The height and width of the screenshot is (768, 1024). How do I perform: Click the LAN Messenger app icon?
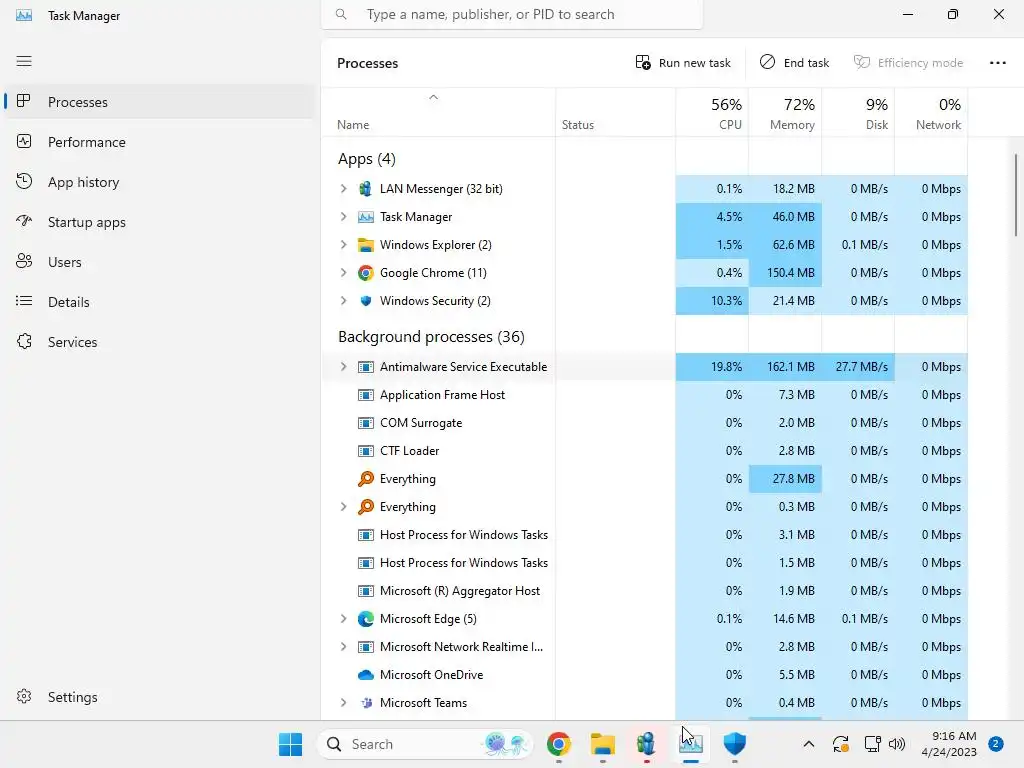point(366,189)
